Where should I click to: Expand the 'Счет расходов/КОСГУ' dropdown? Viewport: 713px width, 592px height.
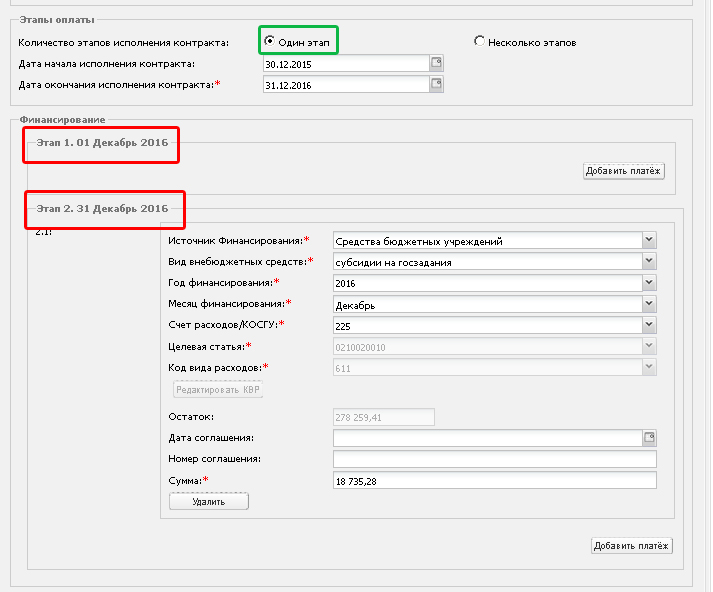click(x=648, y=325)
